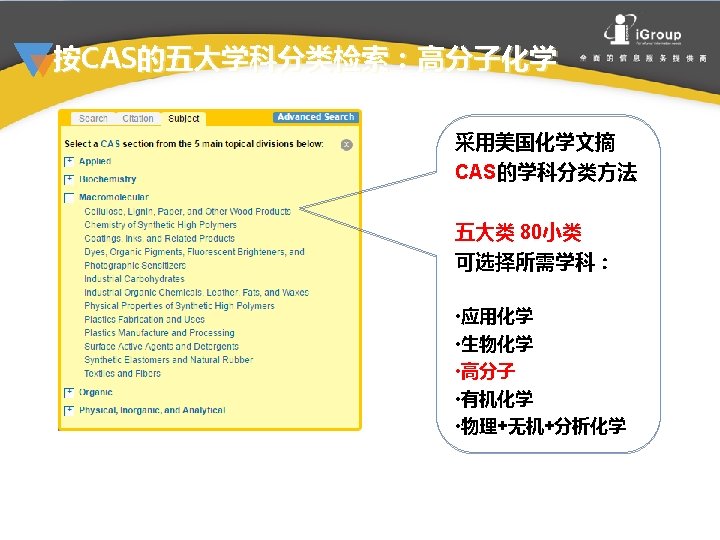This screenshot has height=540, width=720.
Task: Select Plastics Manufacture and Processing
Action: point(159,332)
